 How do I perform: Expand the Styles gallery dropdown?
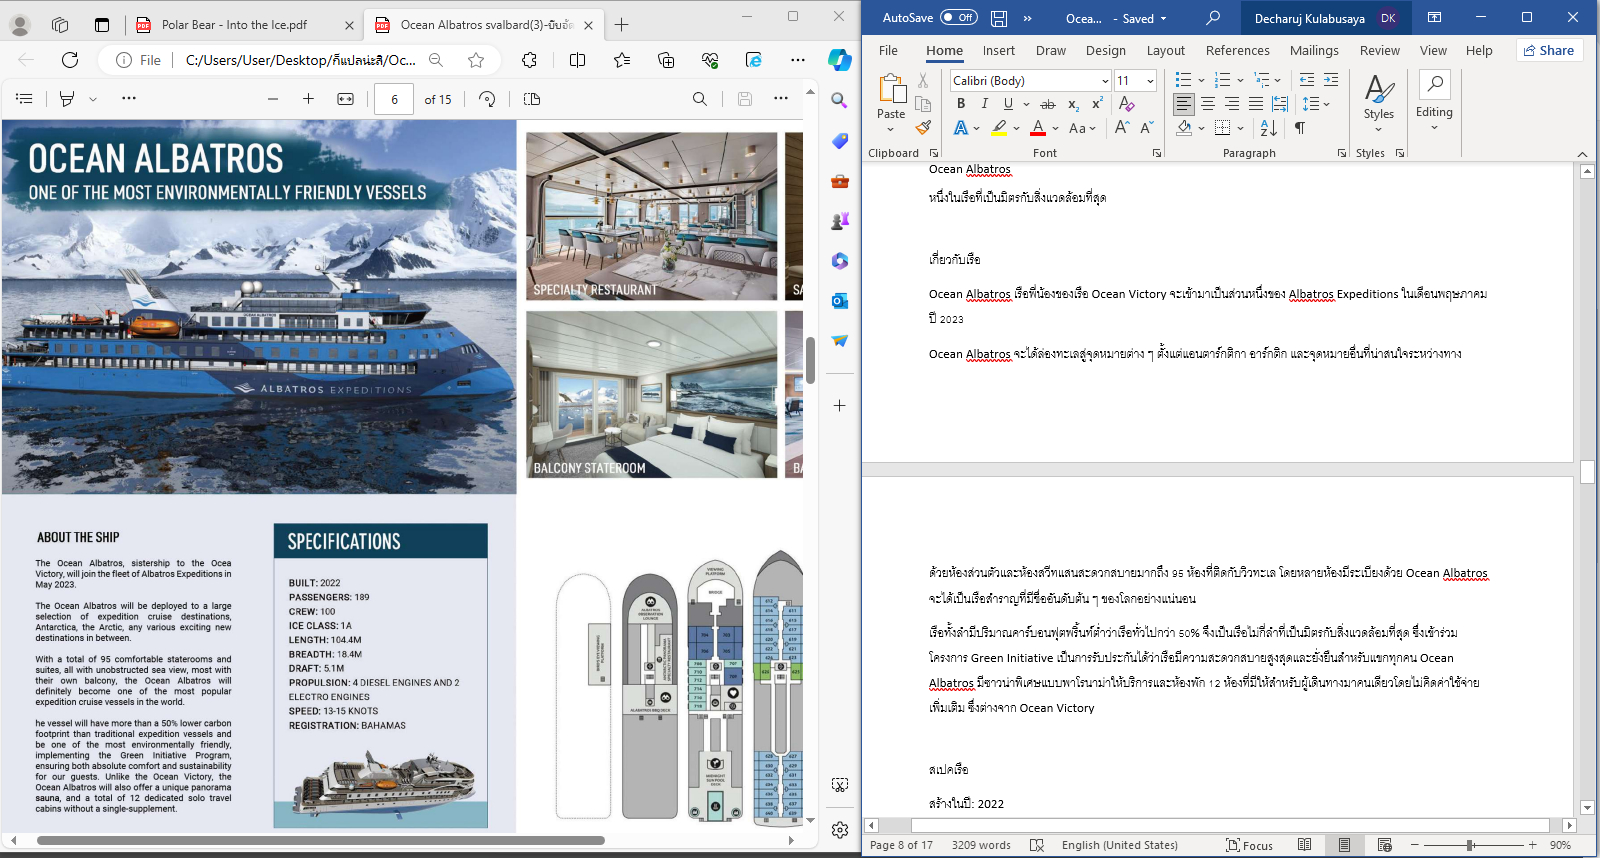(x=1379, y=129)
